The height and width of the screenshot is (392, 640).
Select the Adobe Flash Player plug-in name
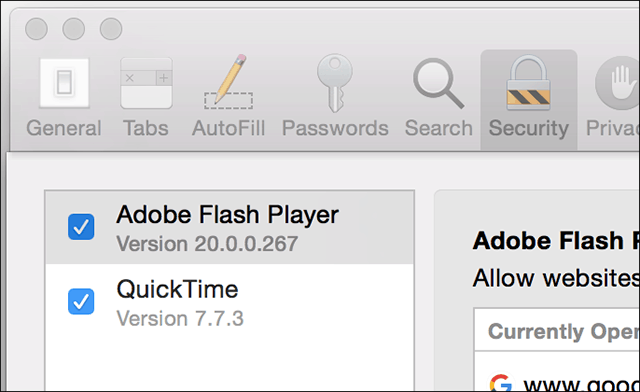click(227, 215)
